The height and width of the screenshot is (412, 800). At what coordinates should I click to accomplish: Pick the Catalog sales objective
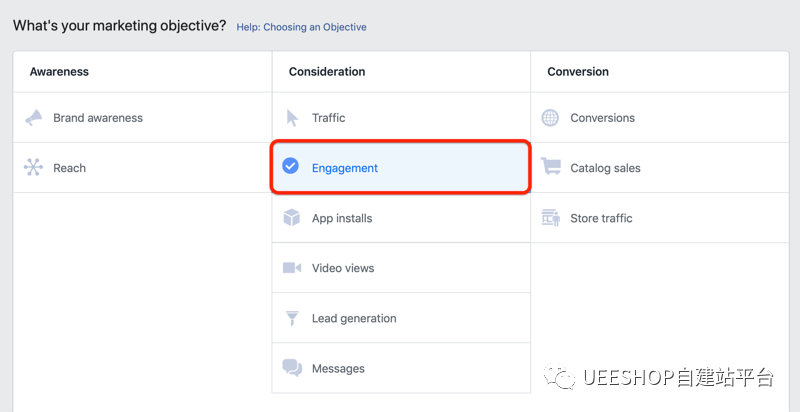(605, 168)
